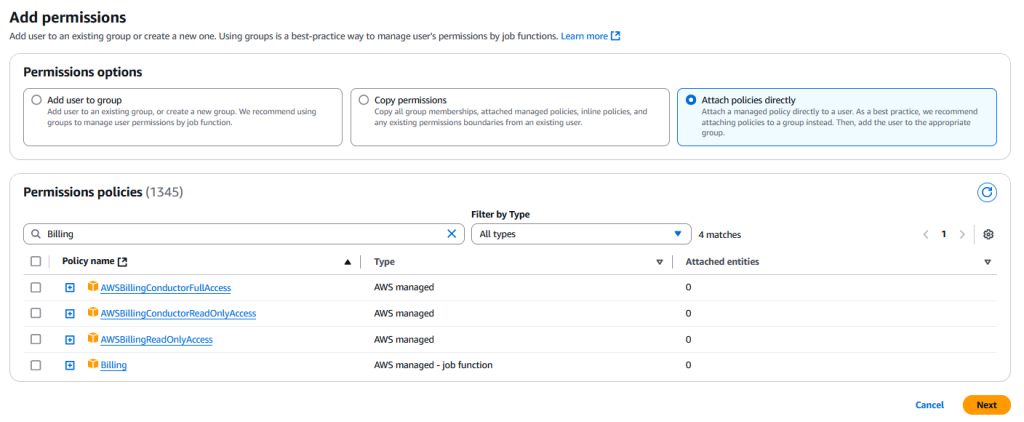The height and width of the screenshot is (422, 1024).
Task: Expand the Billing policy details
Action: [x=70, y=365]
